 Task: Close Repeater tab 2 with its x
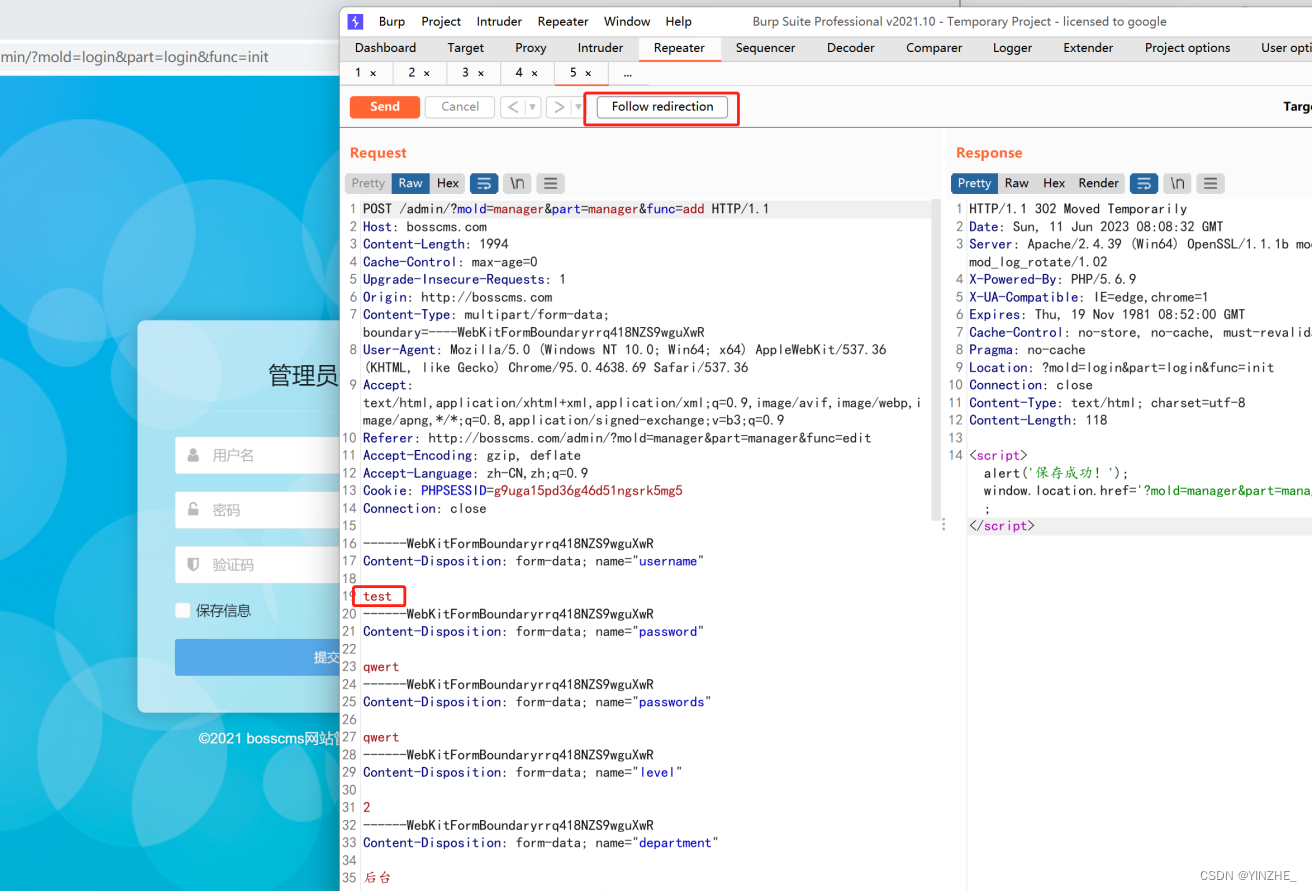(x=426, y=73)
